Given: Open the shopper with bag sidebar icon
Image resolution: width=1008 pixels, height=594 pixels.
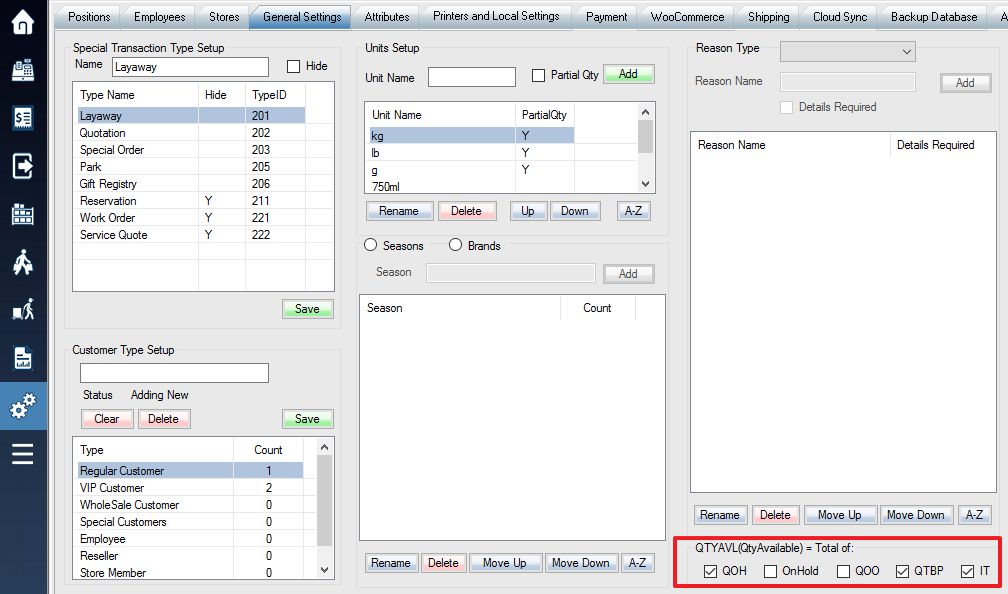Looking at the screenshot, I should [x=23, y=262].
